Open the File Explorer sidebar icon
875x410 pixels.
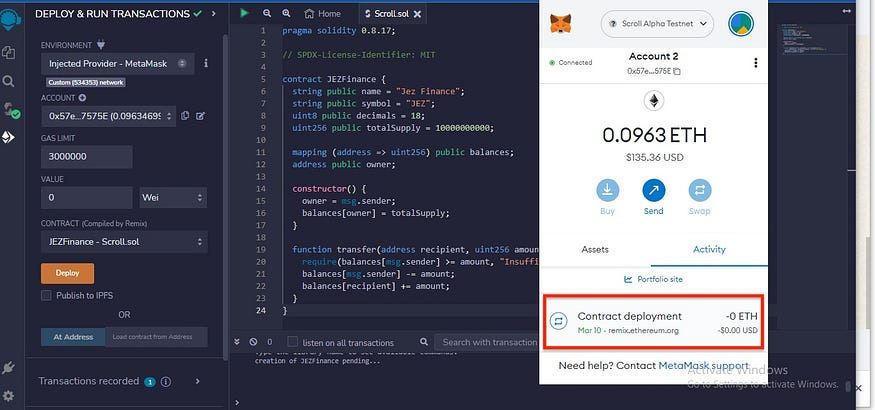8,53
